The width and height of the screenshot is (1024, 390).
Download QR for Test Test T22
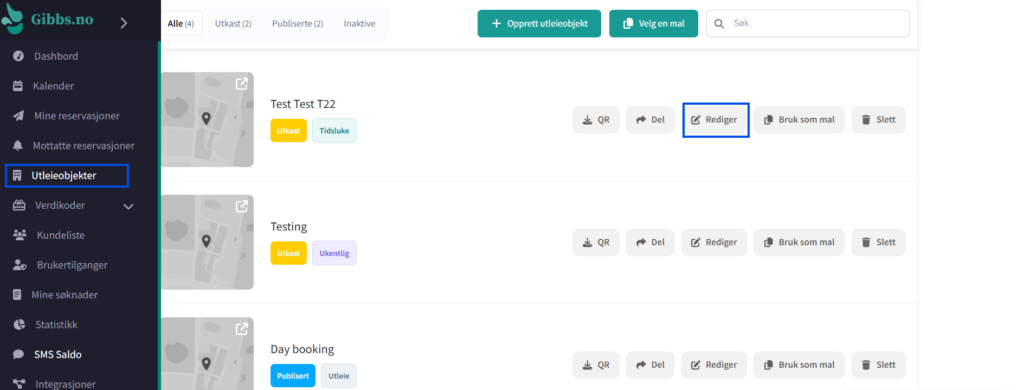click(x=596, y=120)
